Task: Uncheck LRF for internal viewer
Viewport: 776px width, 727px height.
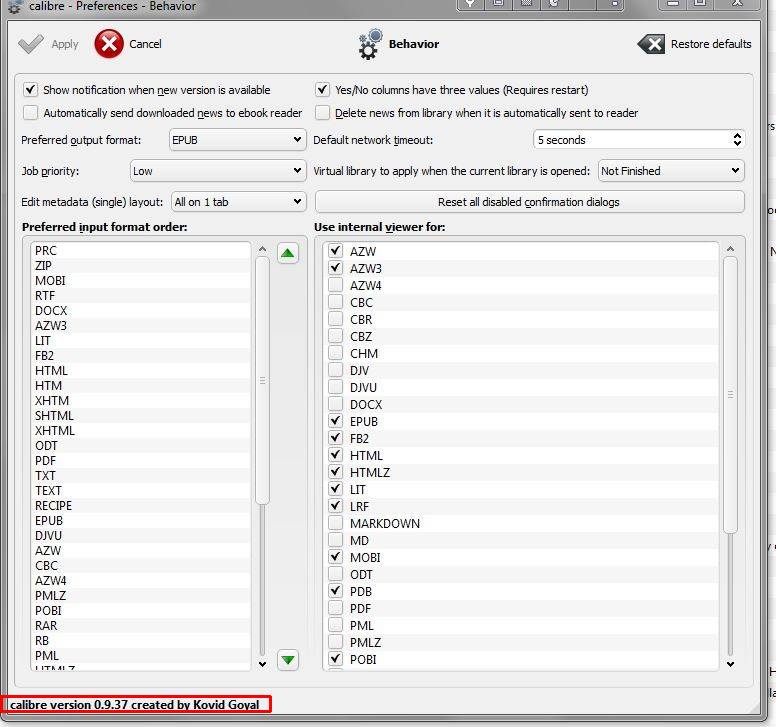Action: [336, 506]
